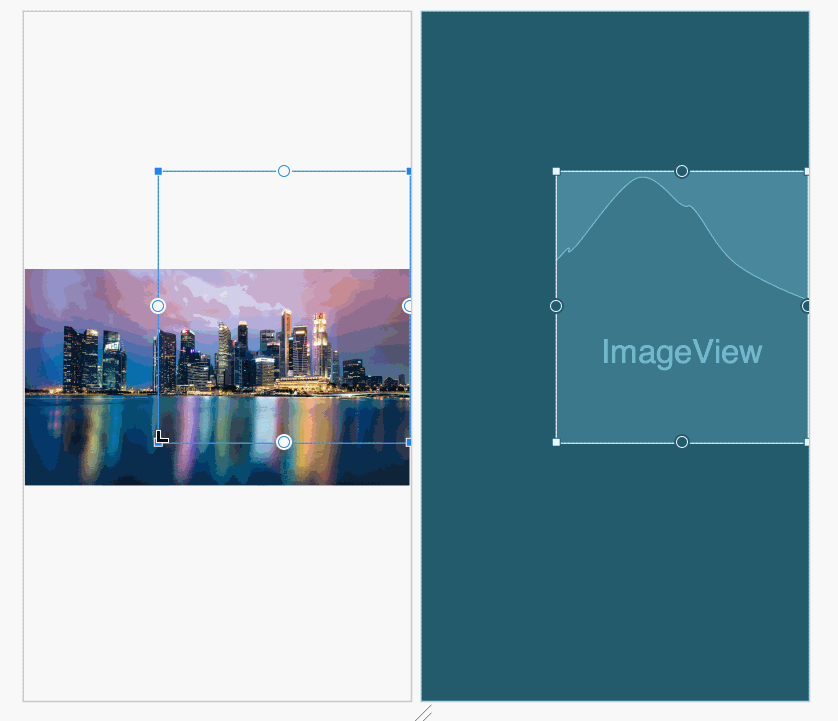The width and height of the screenshot is (838, 721).
Task: Click the ImageView label in the blueprint
Action: click(682, 352)
